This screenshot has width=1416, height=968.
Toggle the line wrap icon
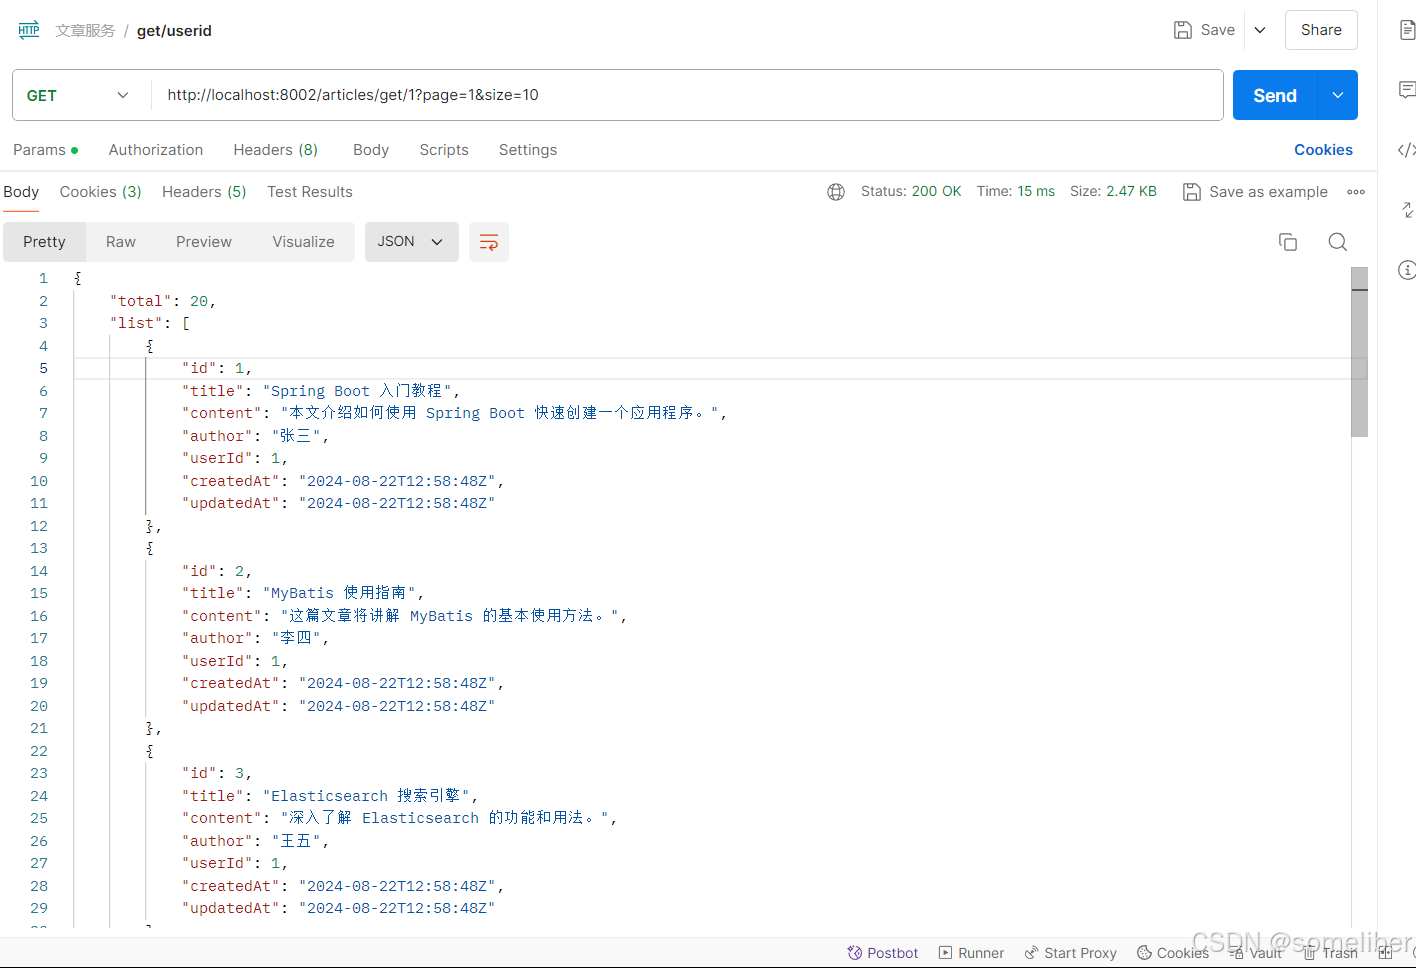coord(489,242)
